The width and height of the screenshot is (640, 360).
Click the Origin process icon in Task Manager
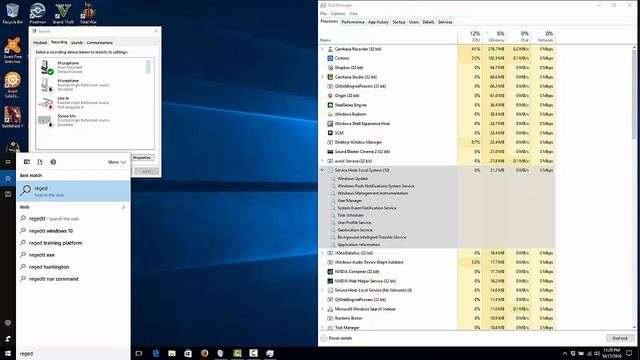coord(330,96)
